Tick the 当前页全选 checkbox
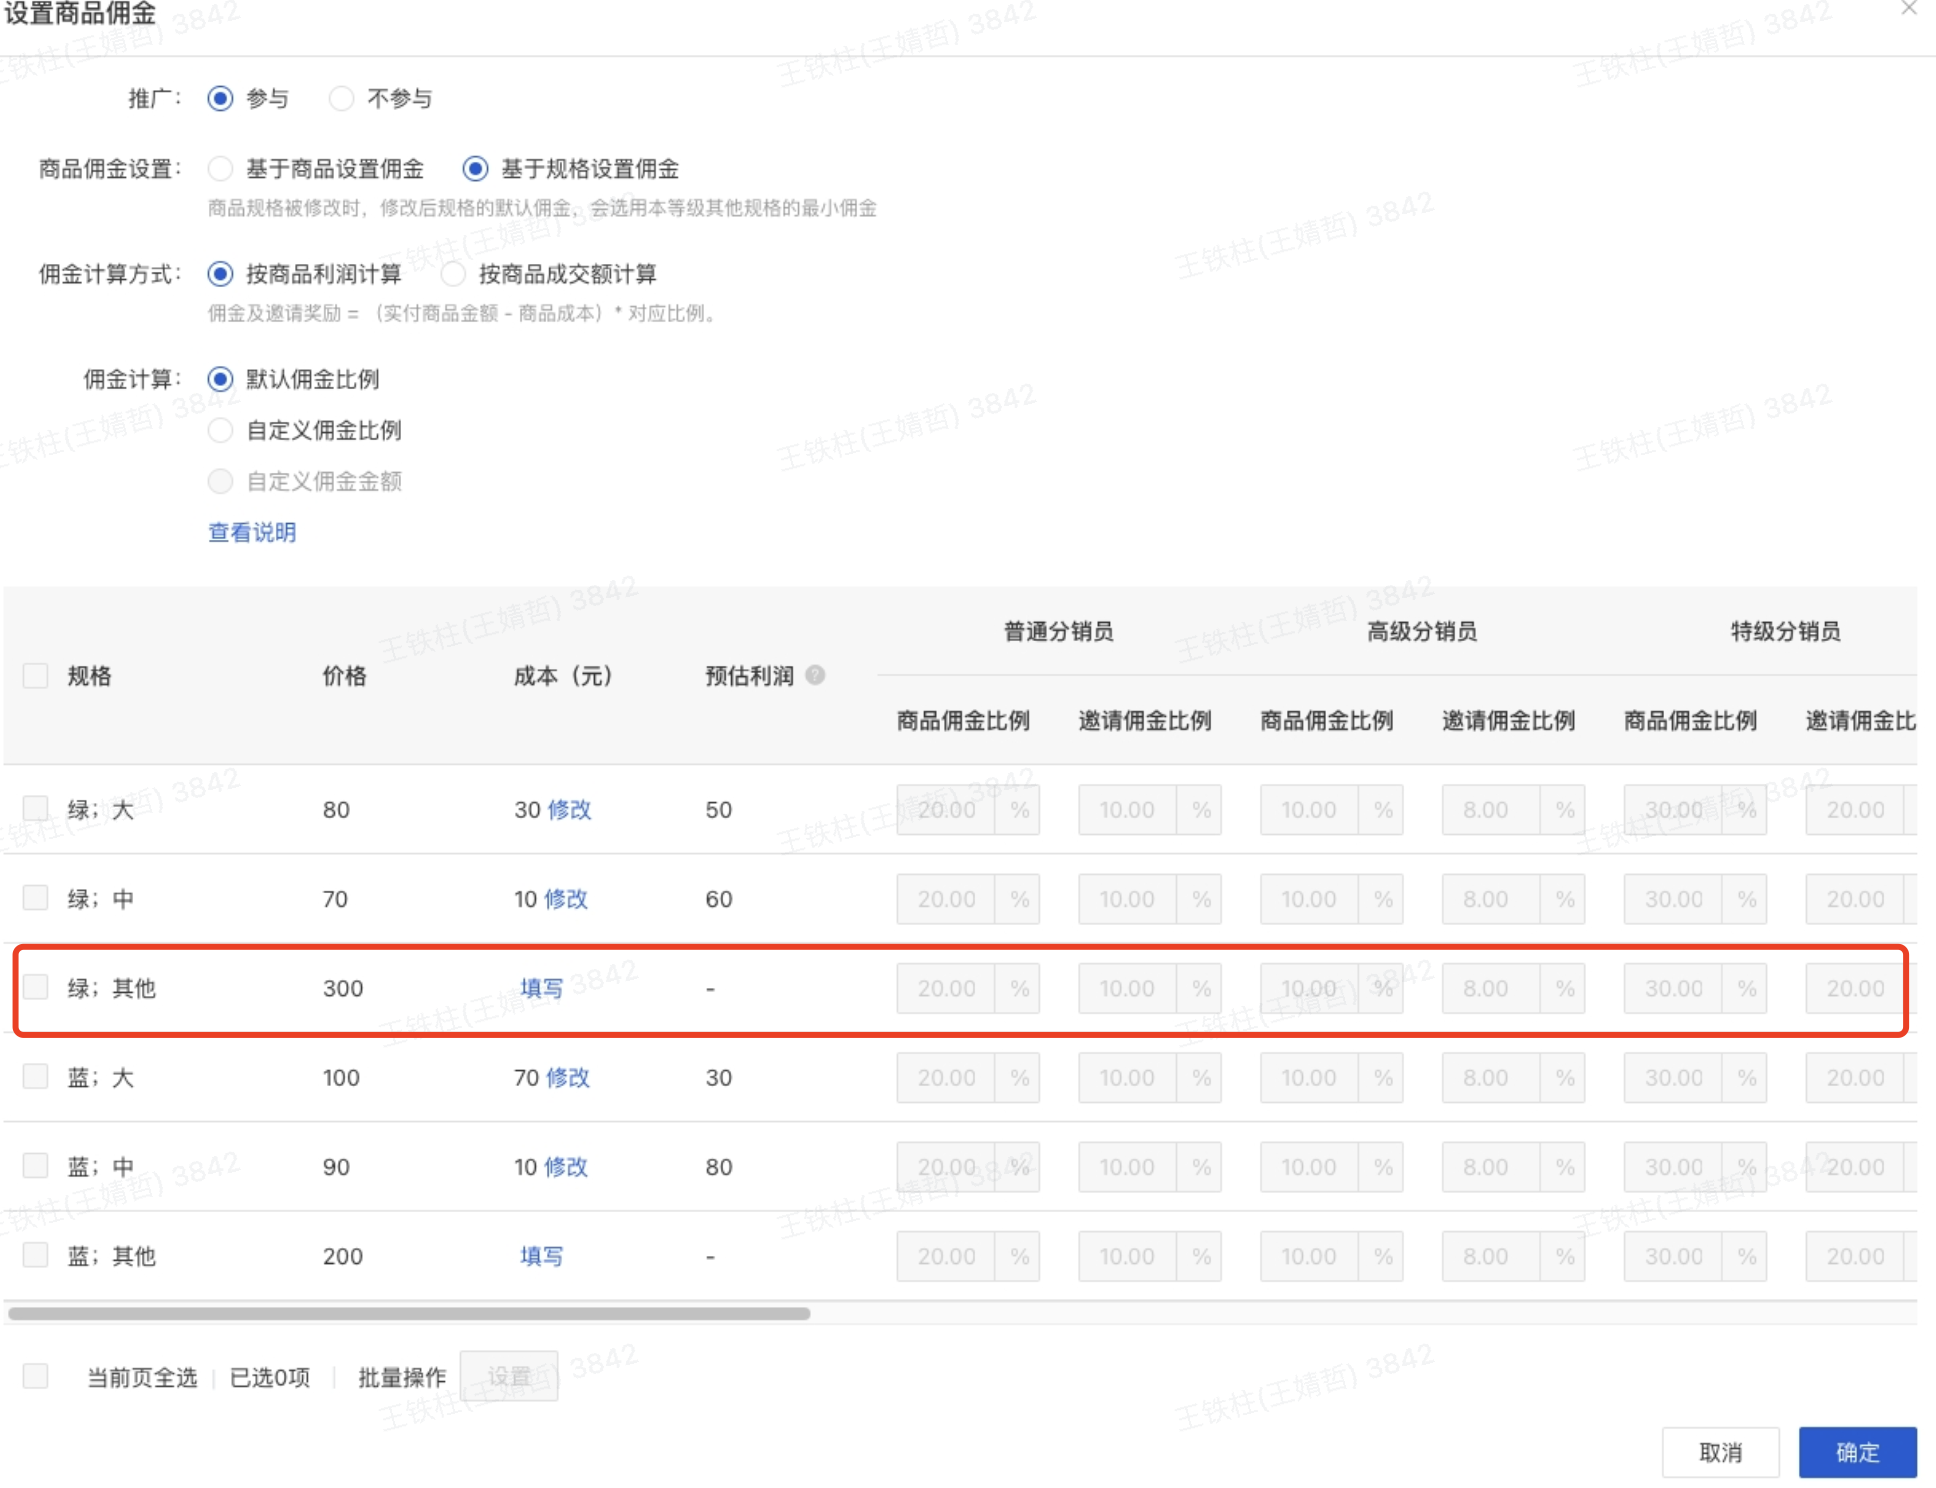This screenshot has width=1936, height=1488. coord(36,1376)
